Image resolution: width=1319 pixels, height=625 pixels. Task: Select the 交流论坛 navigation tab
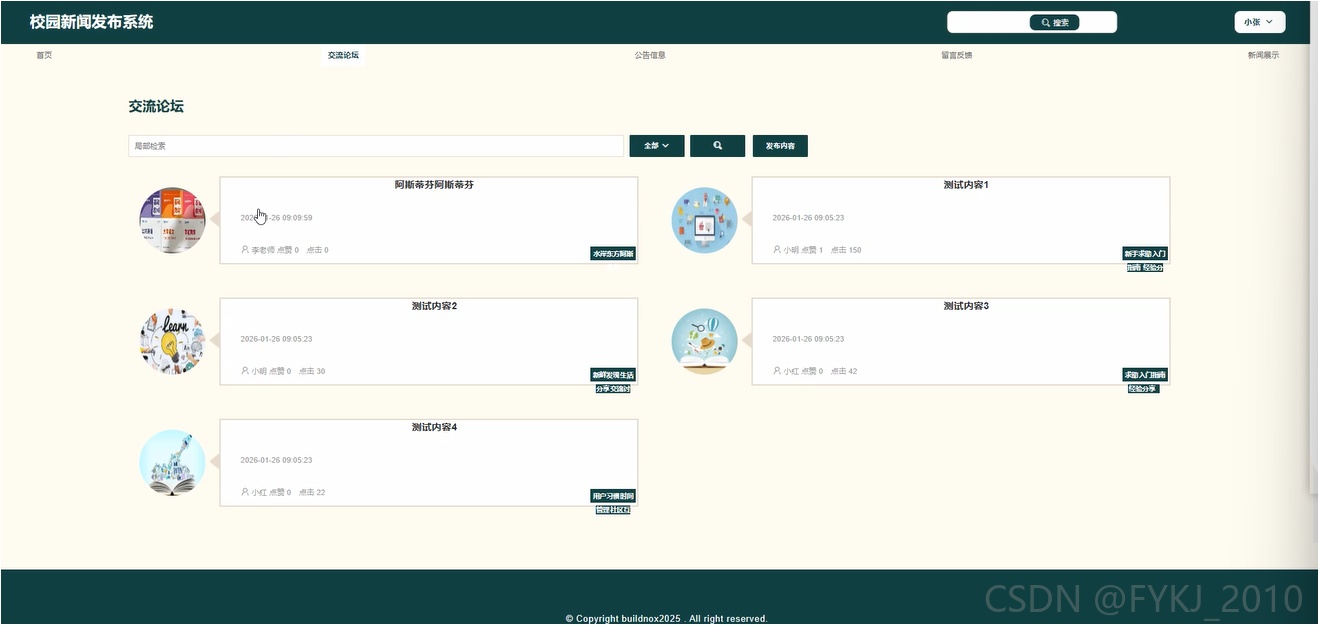click(343, 55)
